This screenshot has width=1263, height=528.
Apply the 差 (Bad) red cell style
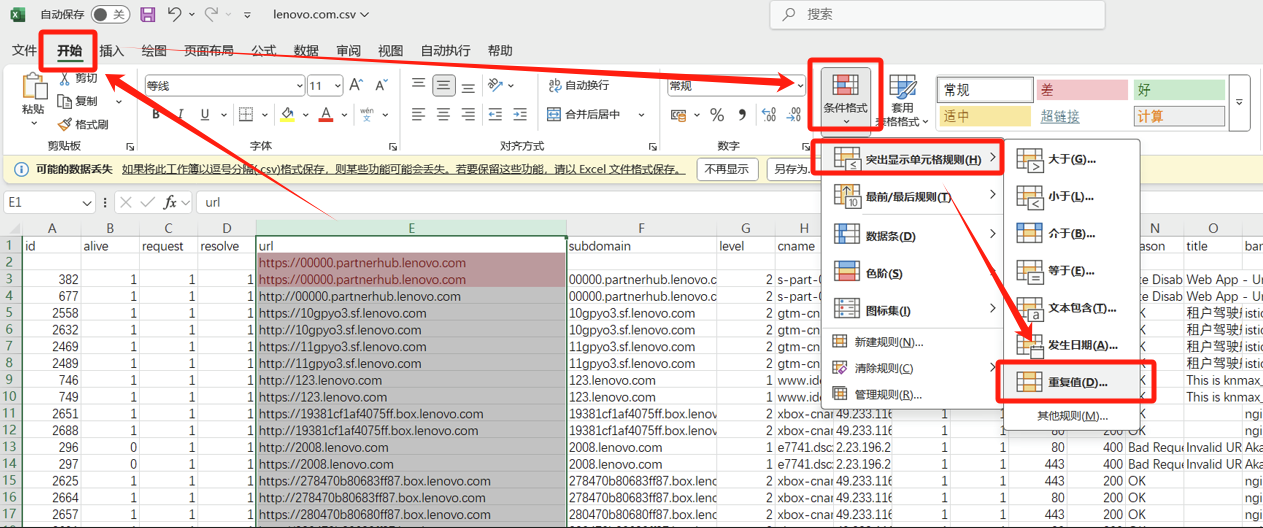pos(1082,90)
